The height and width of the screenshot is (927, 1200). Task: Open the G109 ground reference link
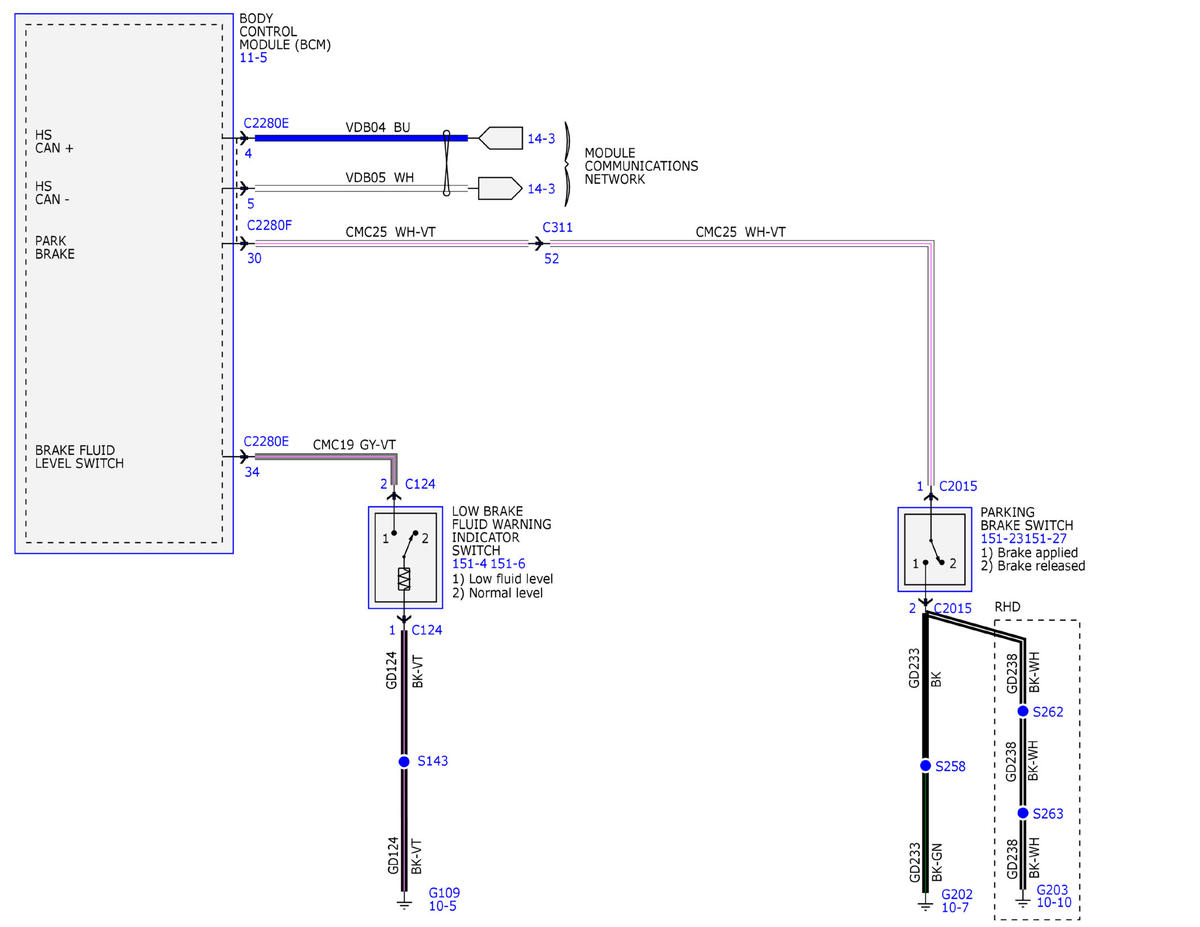pos(444,892)
